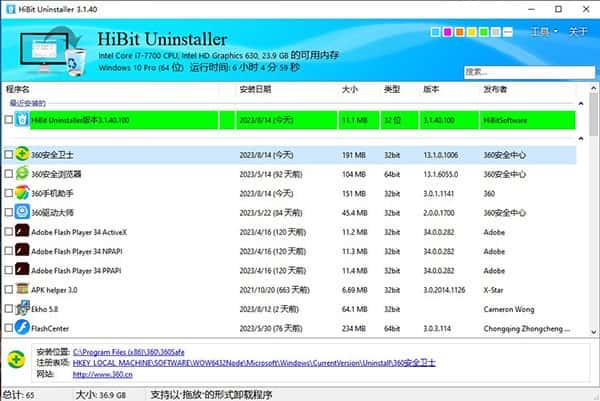Select the 360安全卫士 row name
This screenshot has height=401, width=600.
tap(52, 155)
